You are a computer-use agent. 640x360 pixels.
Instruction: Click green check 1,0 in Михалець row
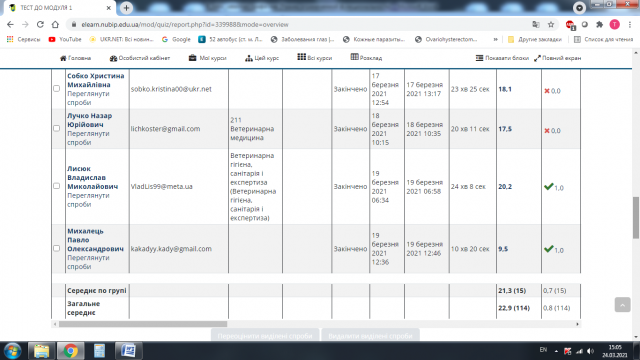[554, 249]
